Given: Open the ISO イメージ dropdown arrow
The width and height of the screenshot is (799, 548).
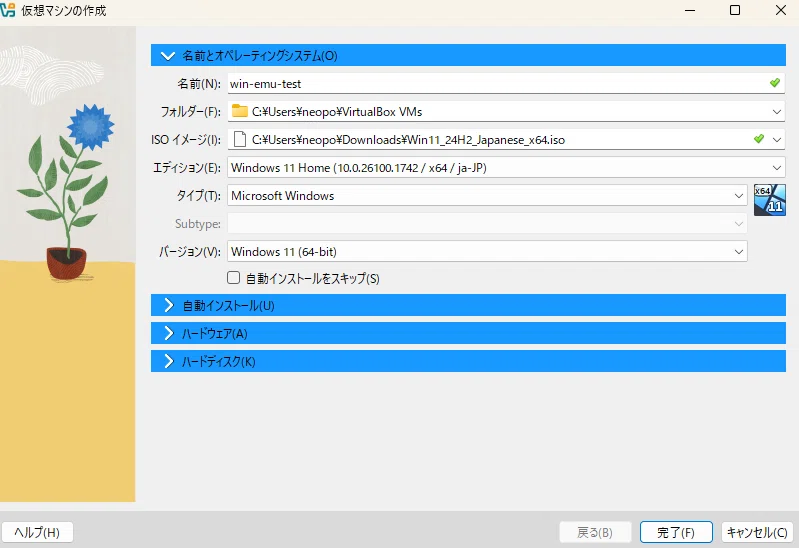Looking at the screenshot, I should click(777, 139).
